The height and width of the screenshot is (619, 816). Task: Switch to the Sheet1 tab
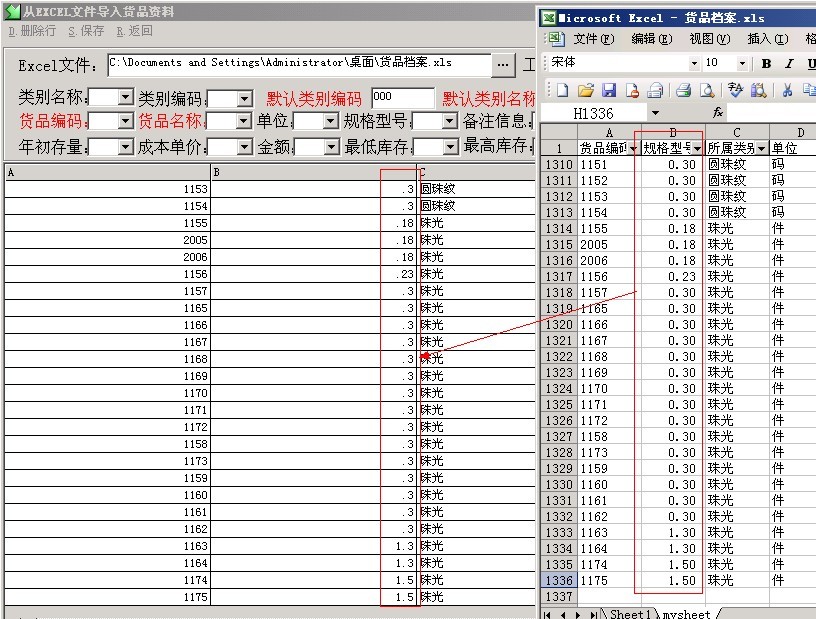coord(630,614)
